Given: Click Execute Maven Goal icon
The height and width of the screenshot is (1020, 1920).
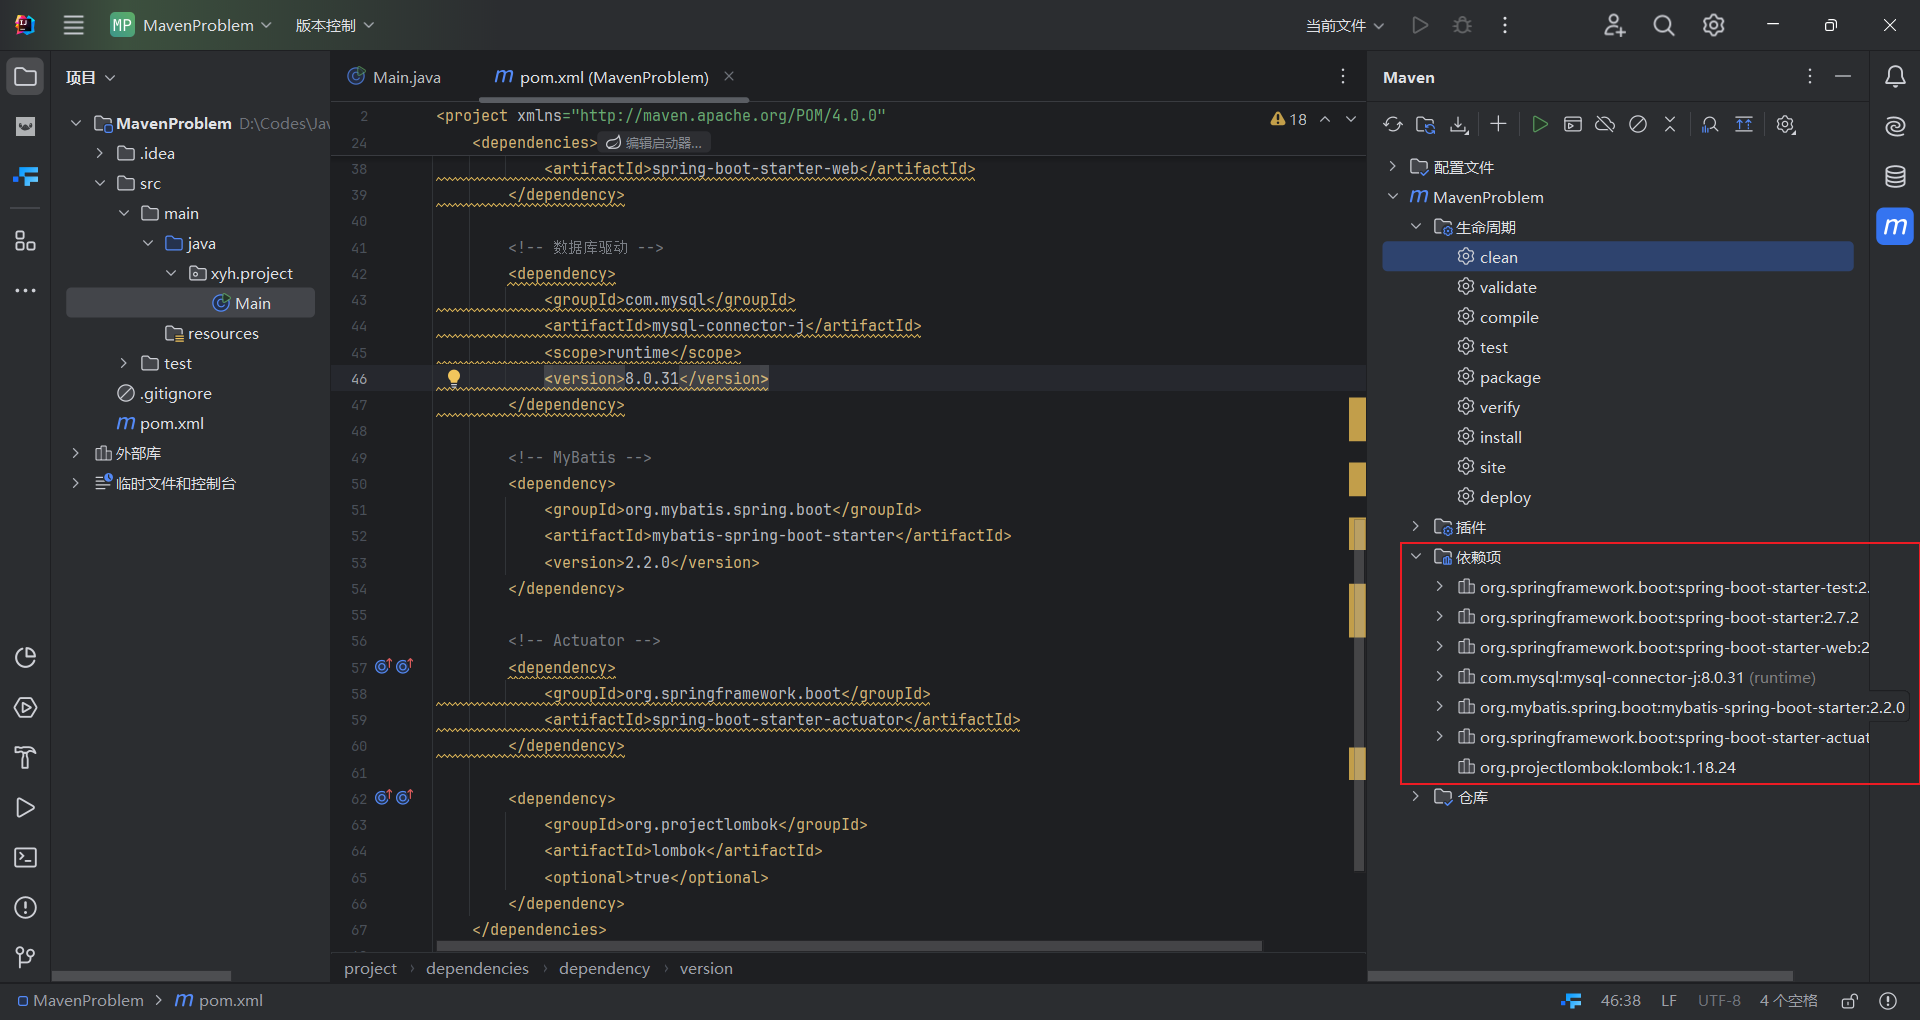Looking at the screenshot, I should [1573, 125].
